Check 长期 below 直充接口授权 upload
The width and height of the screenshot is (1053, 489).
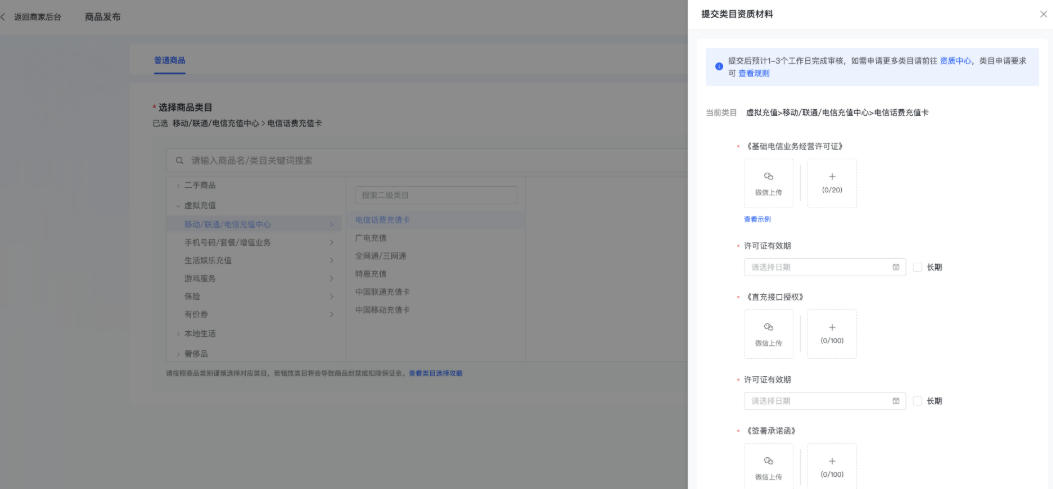tap(918, 401)
